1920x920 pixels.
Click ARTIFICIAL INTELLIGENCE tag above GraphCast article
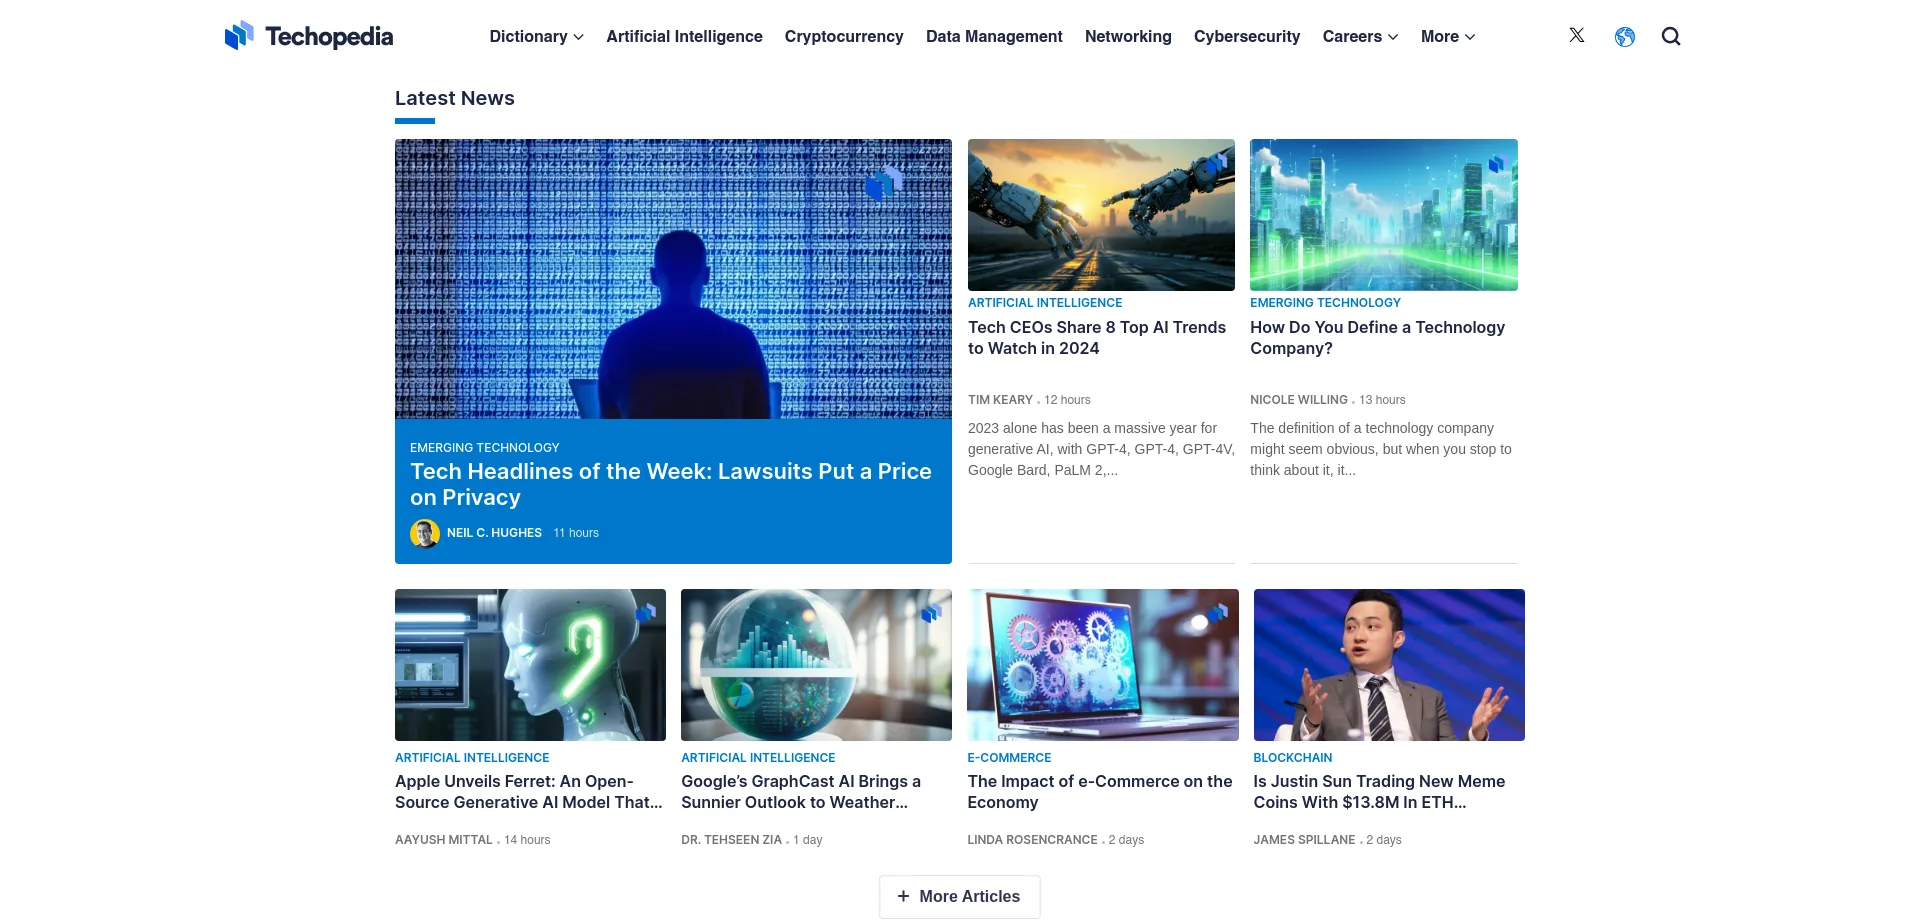[758, 758]
